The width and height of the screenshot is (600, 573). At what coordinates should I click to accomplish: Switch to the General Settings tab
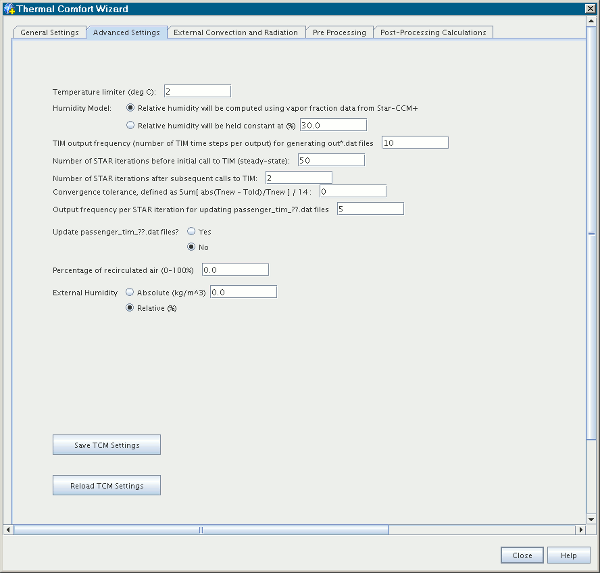[x=50, y=32]
